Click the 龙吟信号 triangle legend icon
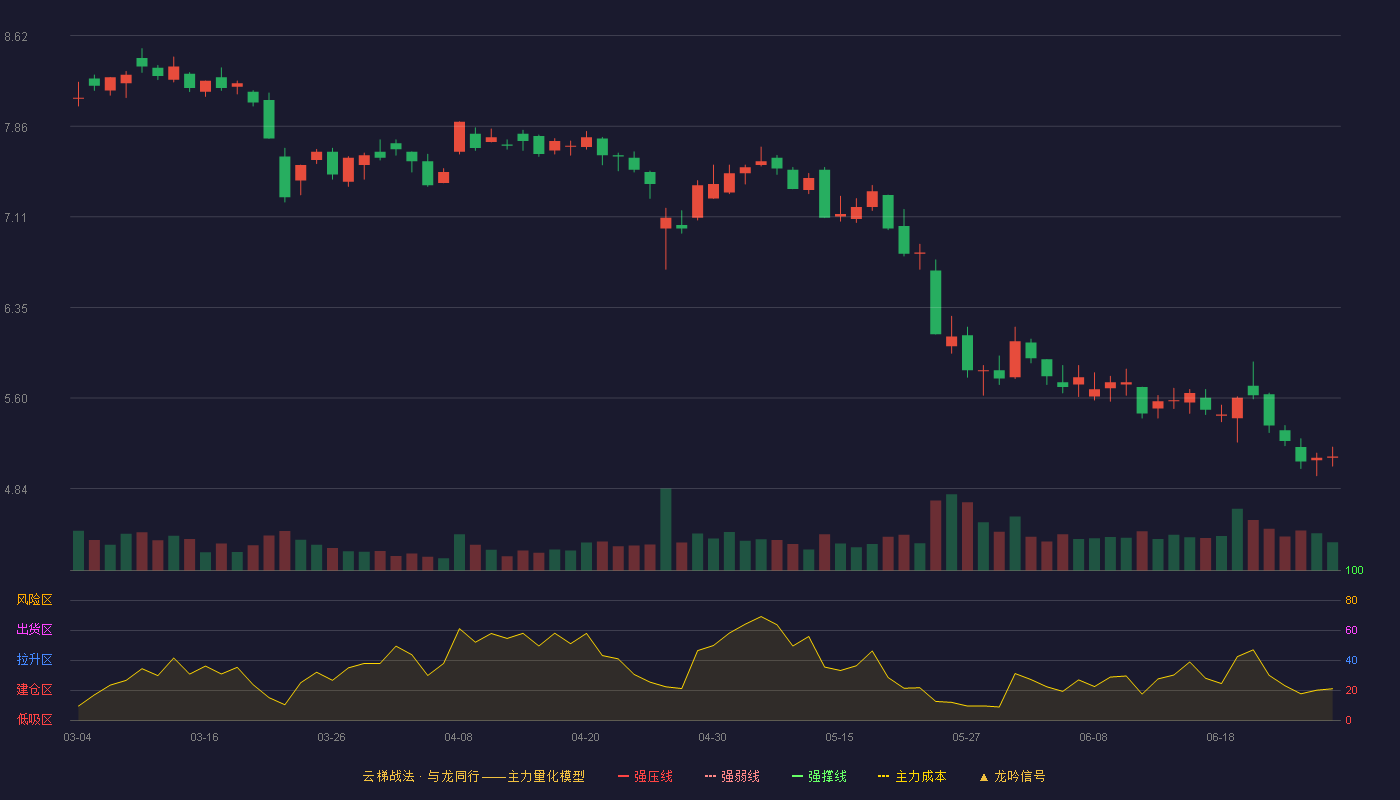Screen dimensions: 1400x800 point(984,776)
